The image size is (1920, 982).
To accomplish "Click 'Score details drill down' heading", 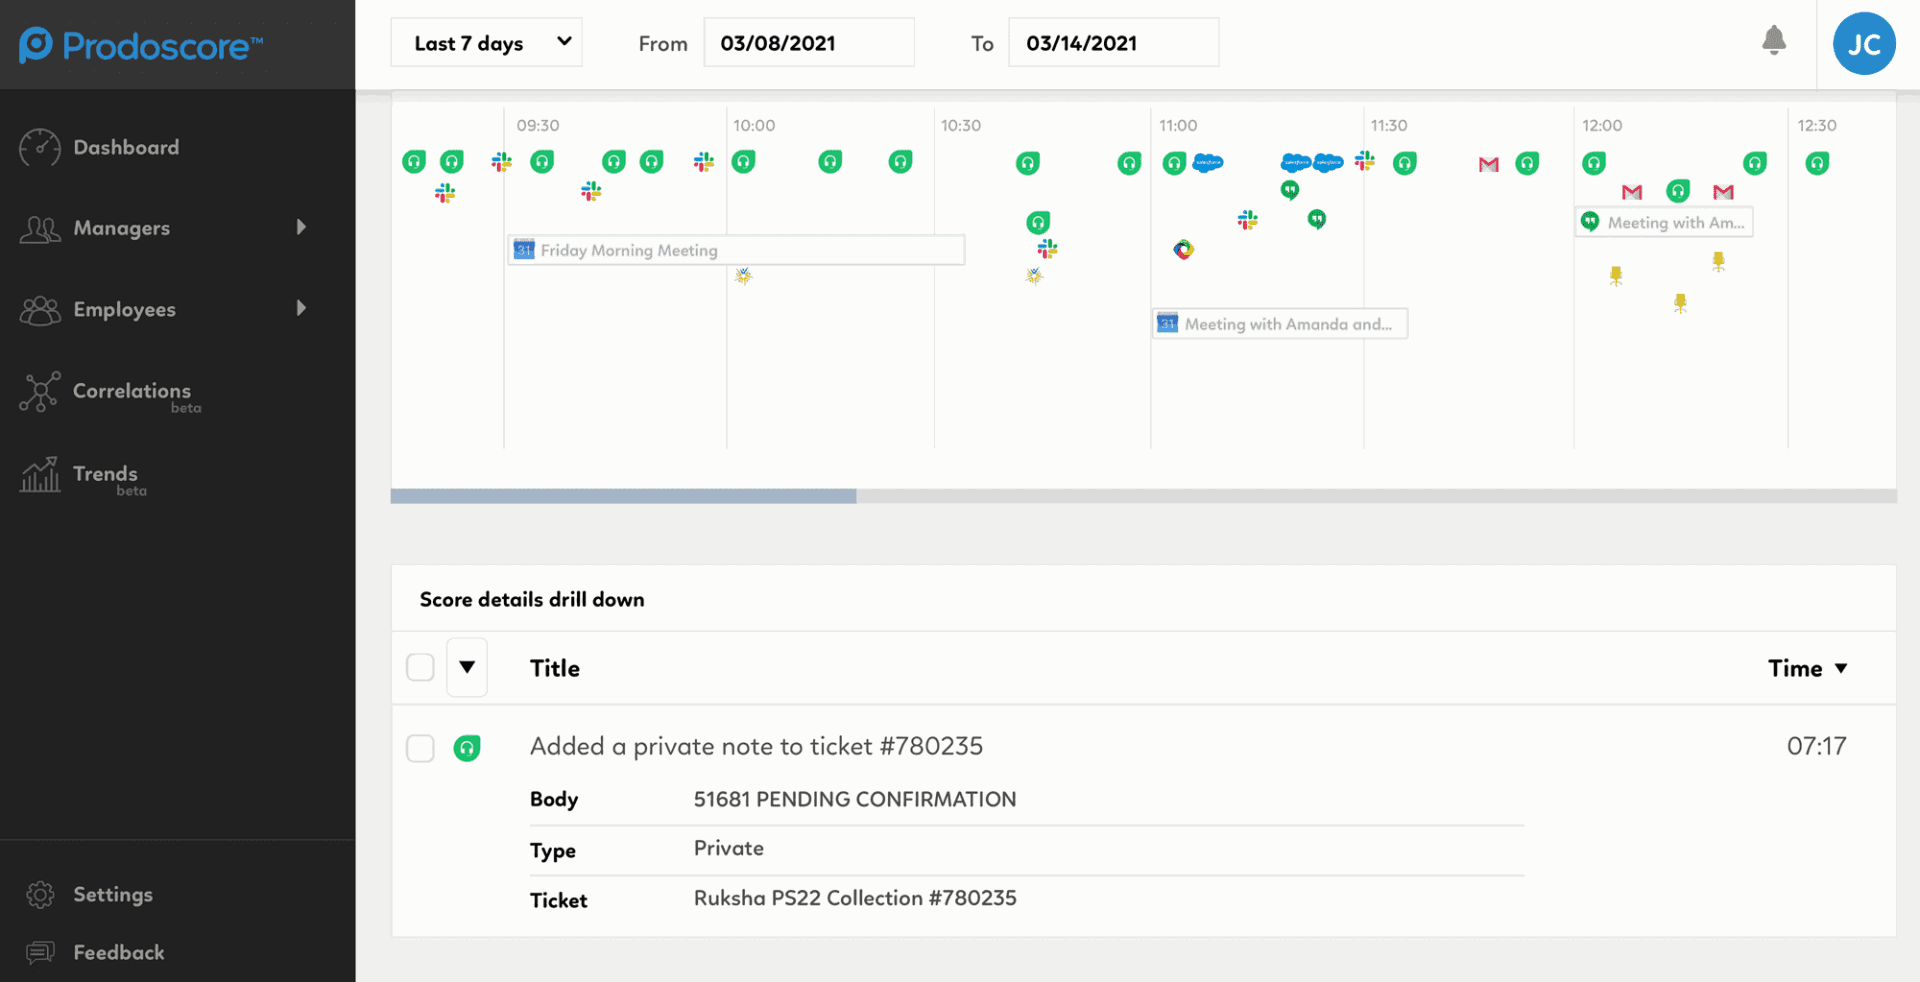I will 532,599.
